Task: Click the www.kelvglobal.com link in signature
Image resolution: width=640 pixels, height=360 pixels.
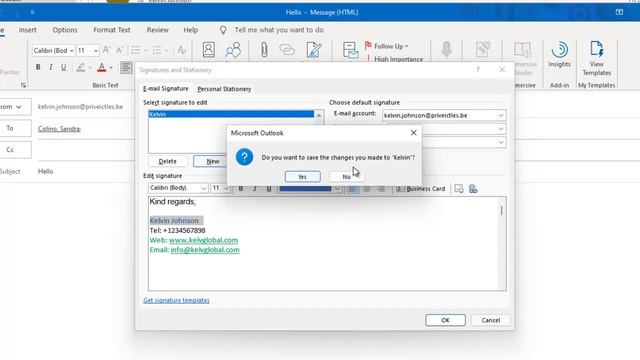Action: pyautogui.click(x=203, y=240)
